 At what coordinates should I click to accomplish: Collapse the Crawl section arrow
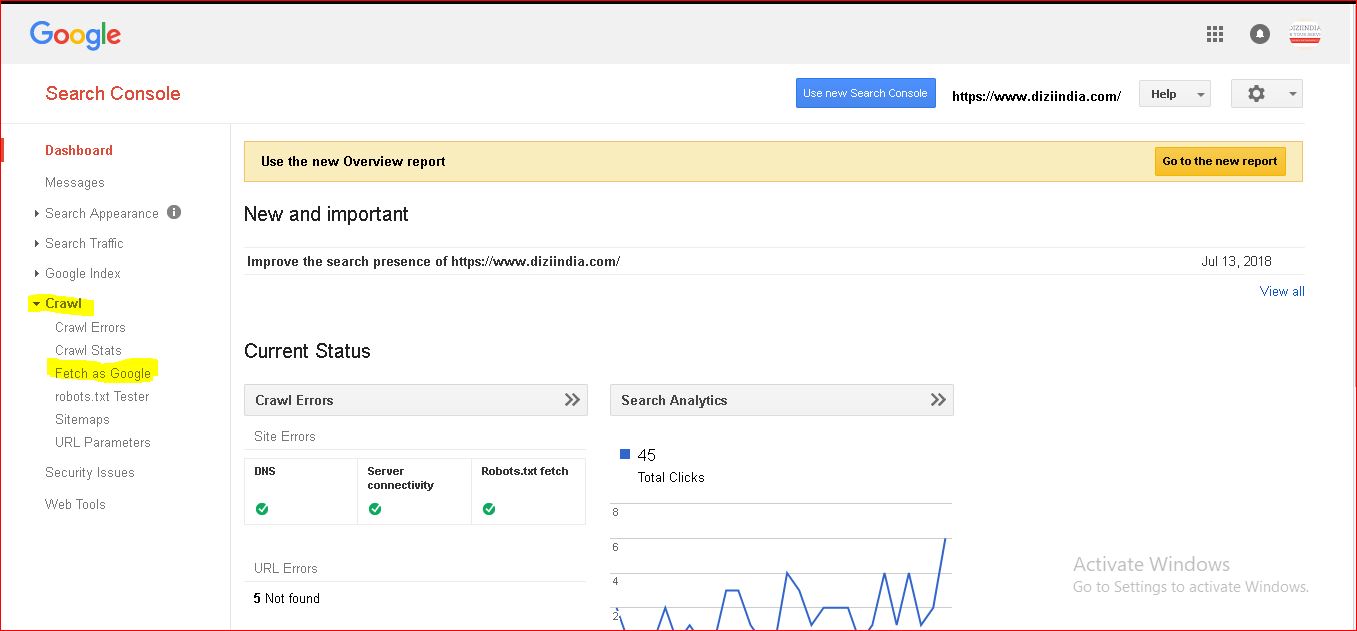(x=36, y=303)
